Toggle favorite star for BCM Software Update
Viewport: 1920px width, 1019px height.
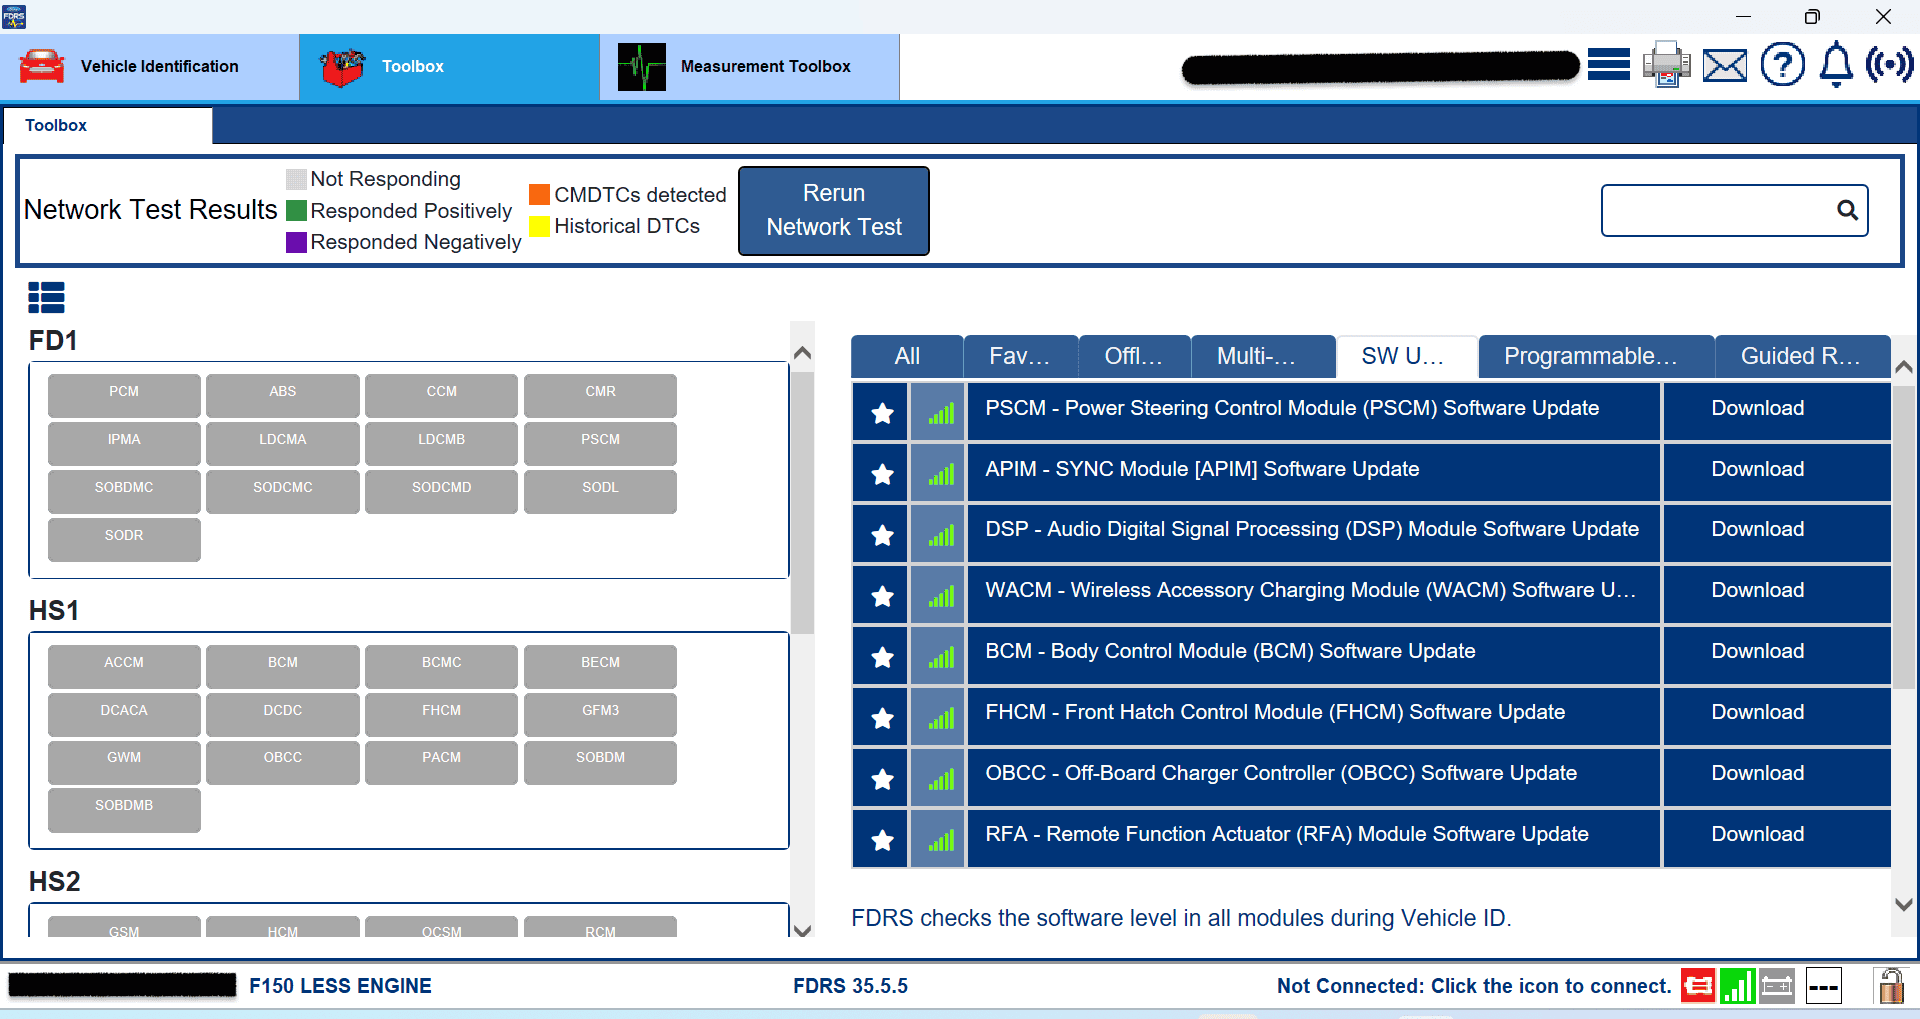(881, 657)
